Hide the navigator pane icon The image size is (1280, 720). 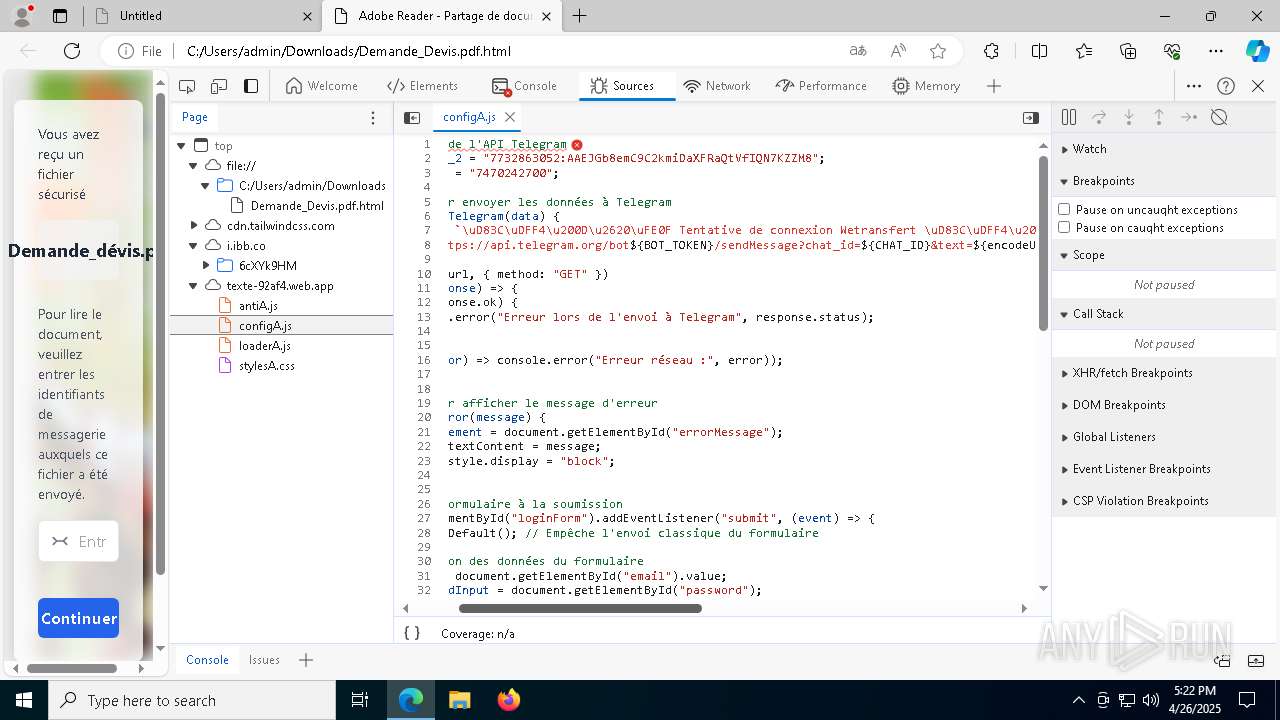coord(412,118)
